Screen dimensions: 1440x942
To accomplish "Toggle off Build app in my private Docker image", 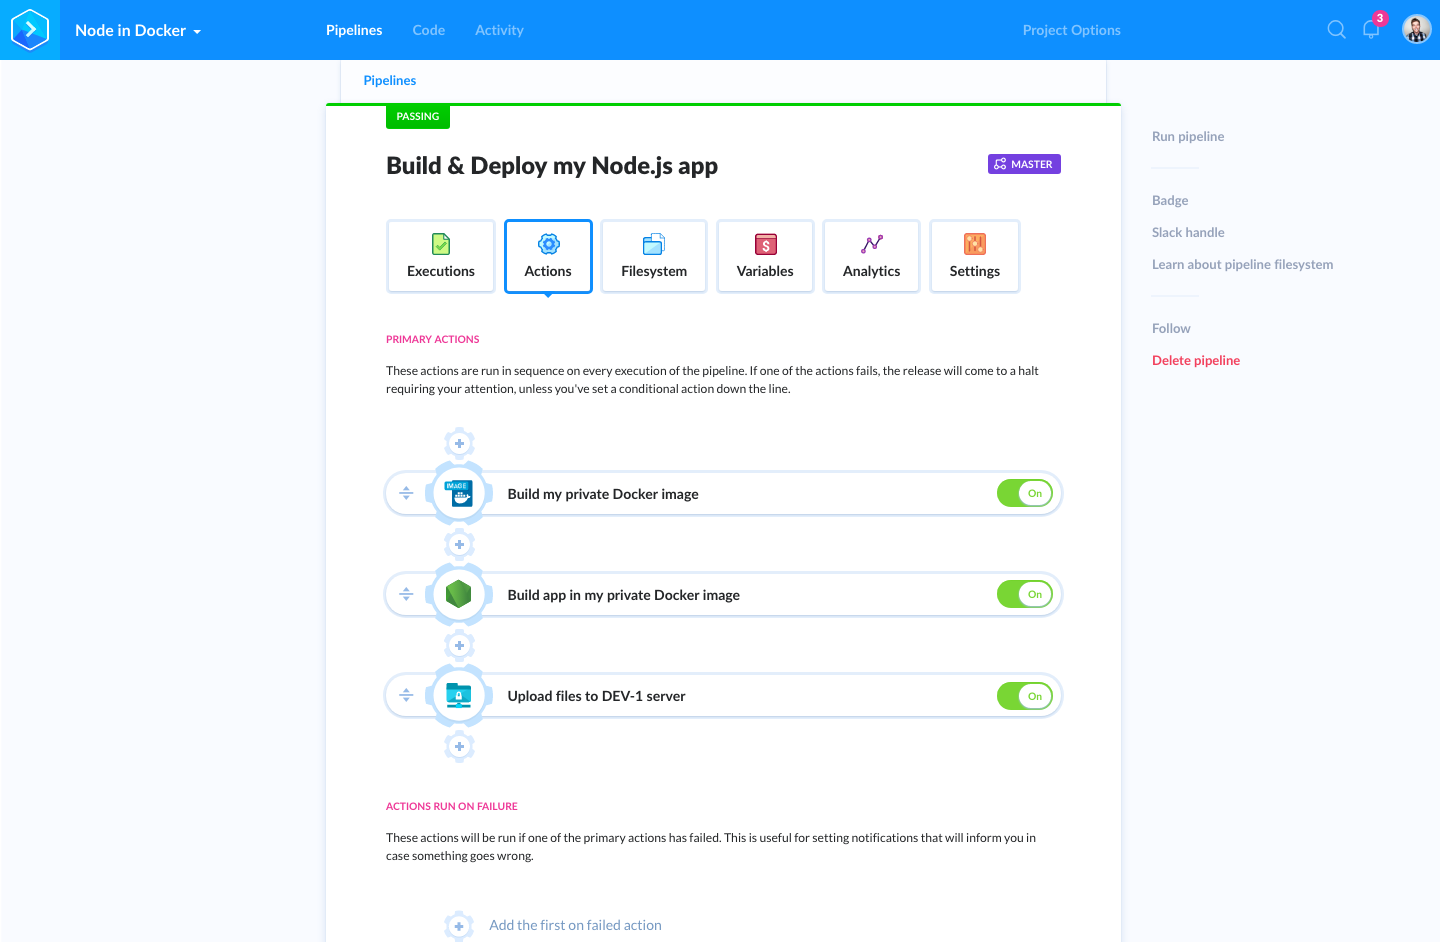I will (x=1025, y=594).
